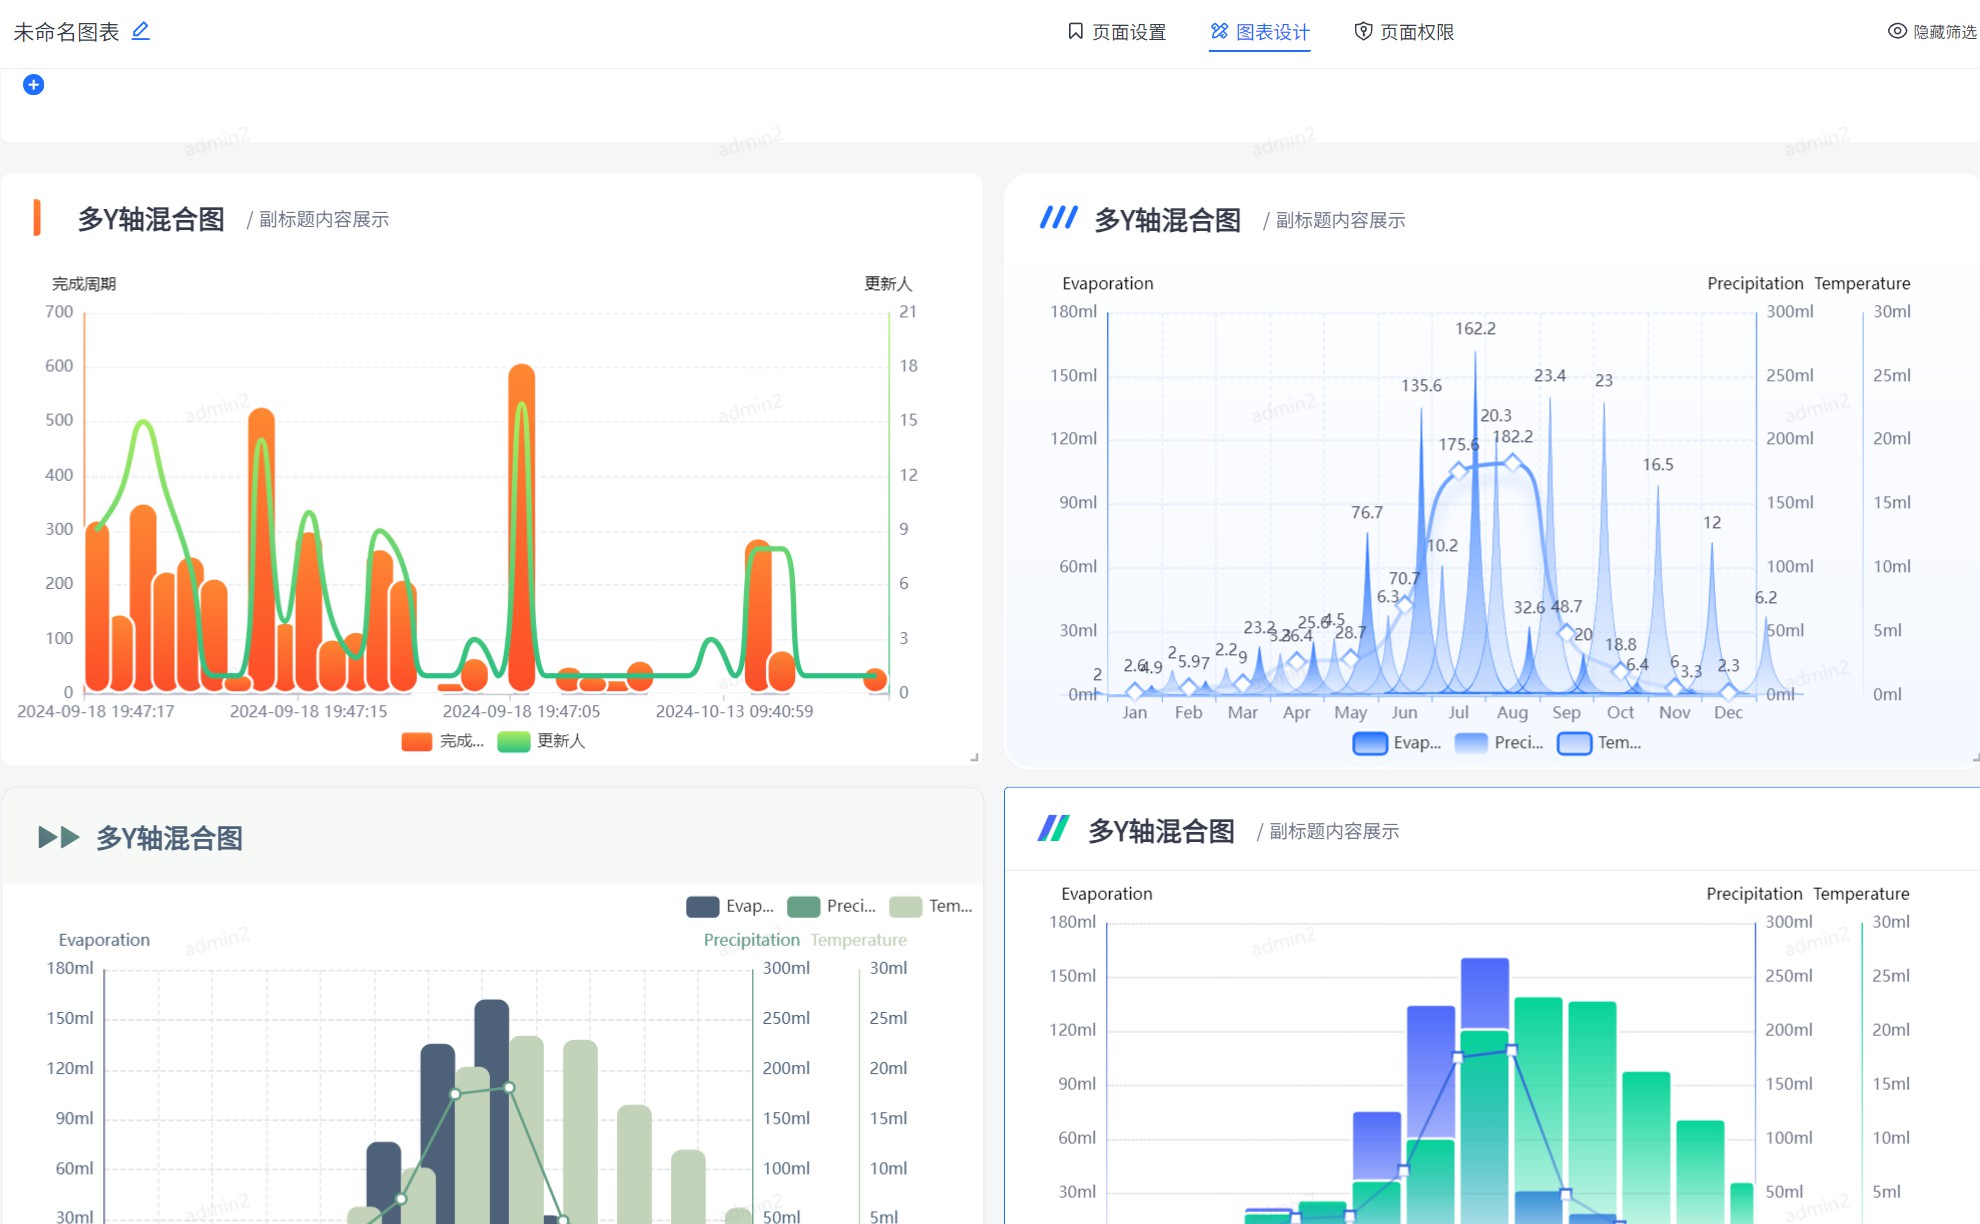Toggle Evap... legend in bottom-left chart
Image resolution: width=1980 pixels, height=1224 pixels.
pyautogui.click(x=730, y=906)
